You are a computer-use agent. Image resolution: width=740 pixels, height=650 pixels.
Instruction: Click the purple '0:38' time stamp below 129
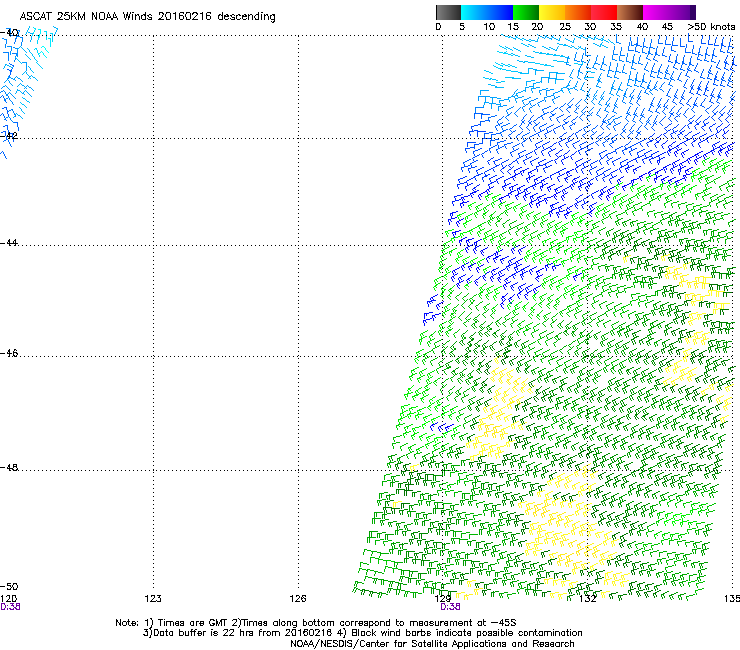coord(450,607)
